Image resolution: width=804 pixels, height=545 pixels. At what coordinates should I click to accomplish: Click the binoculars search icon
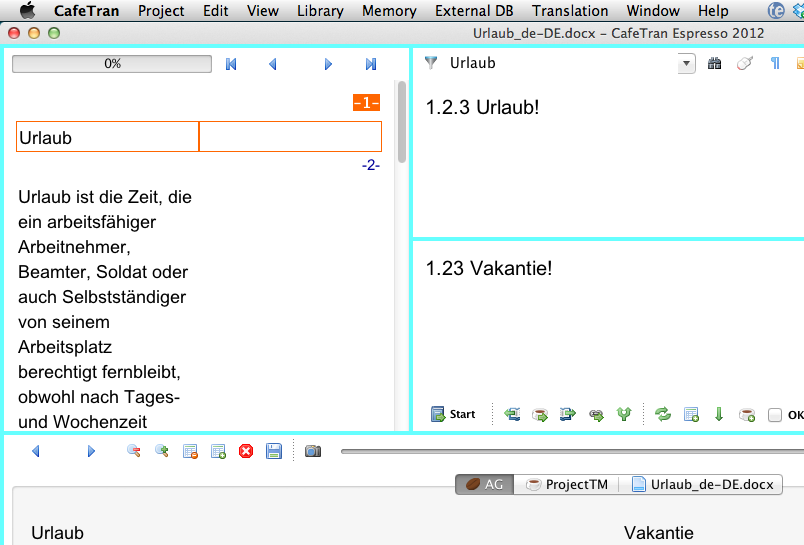coord(714,64)
